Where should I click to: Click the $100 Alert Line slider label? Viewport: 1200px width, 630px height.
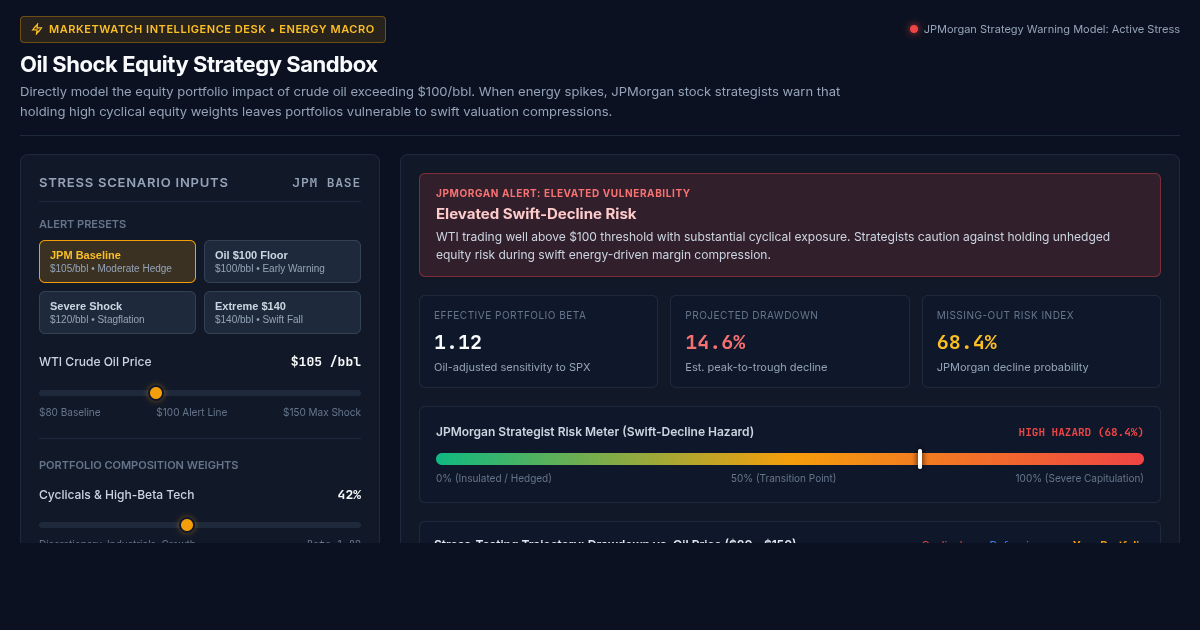click(192, 412)
